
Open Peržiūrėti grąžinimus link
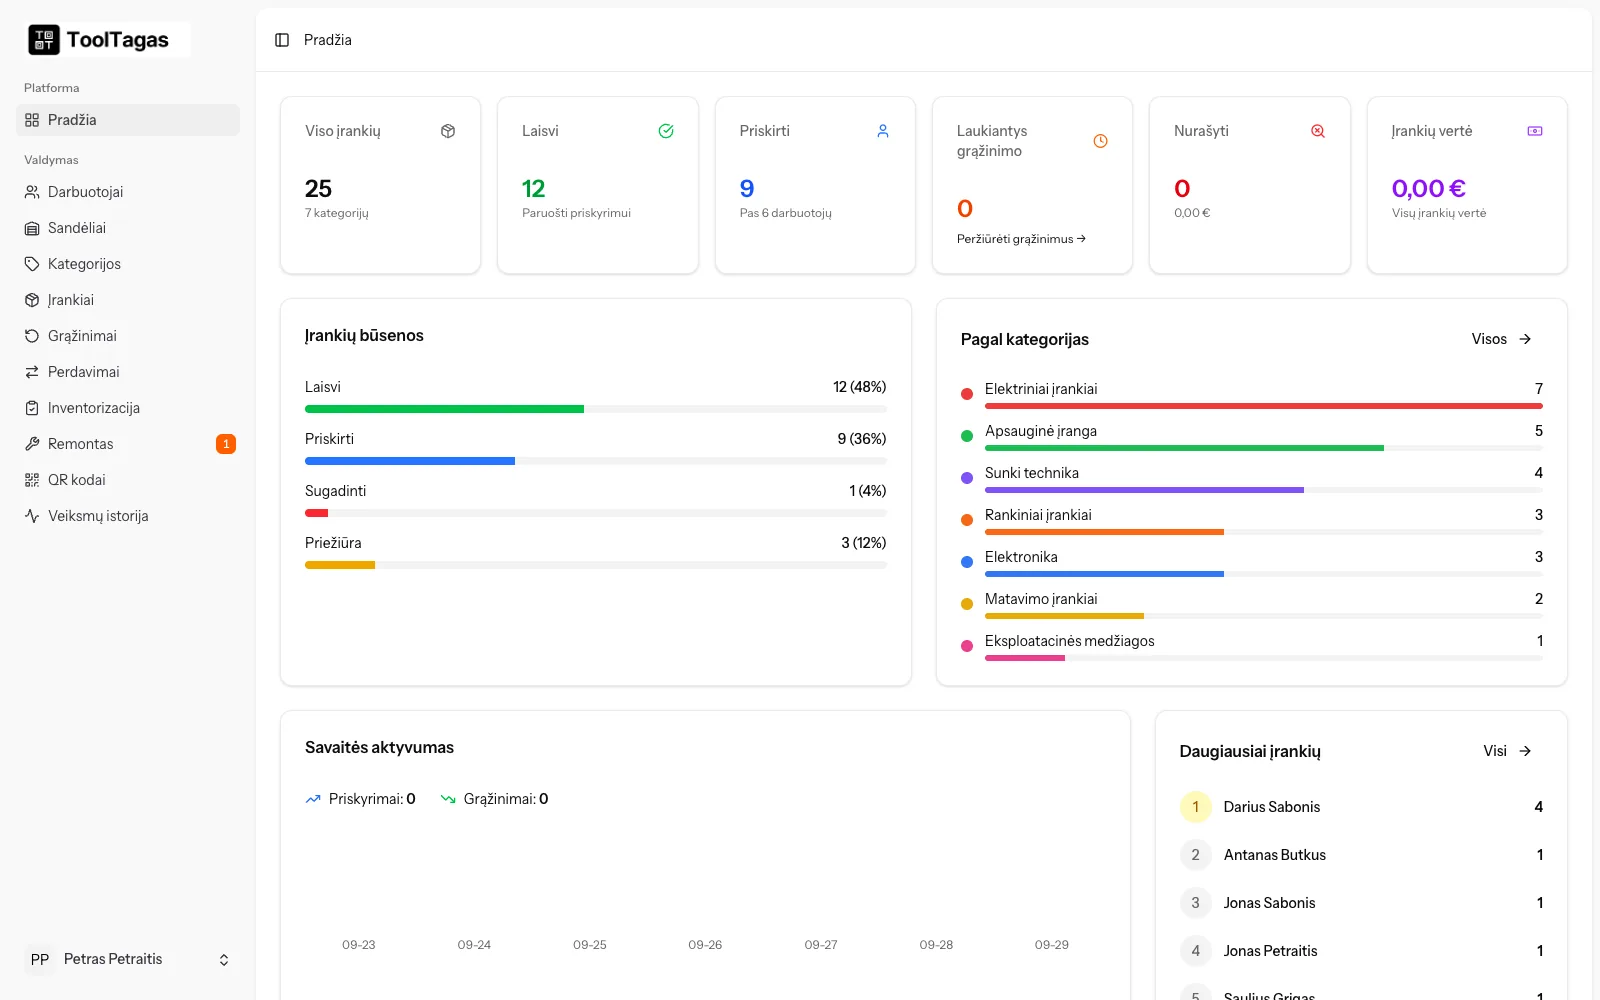[x=1021, y=239]
